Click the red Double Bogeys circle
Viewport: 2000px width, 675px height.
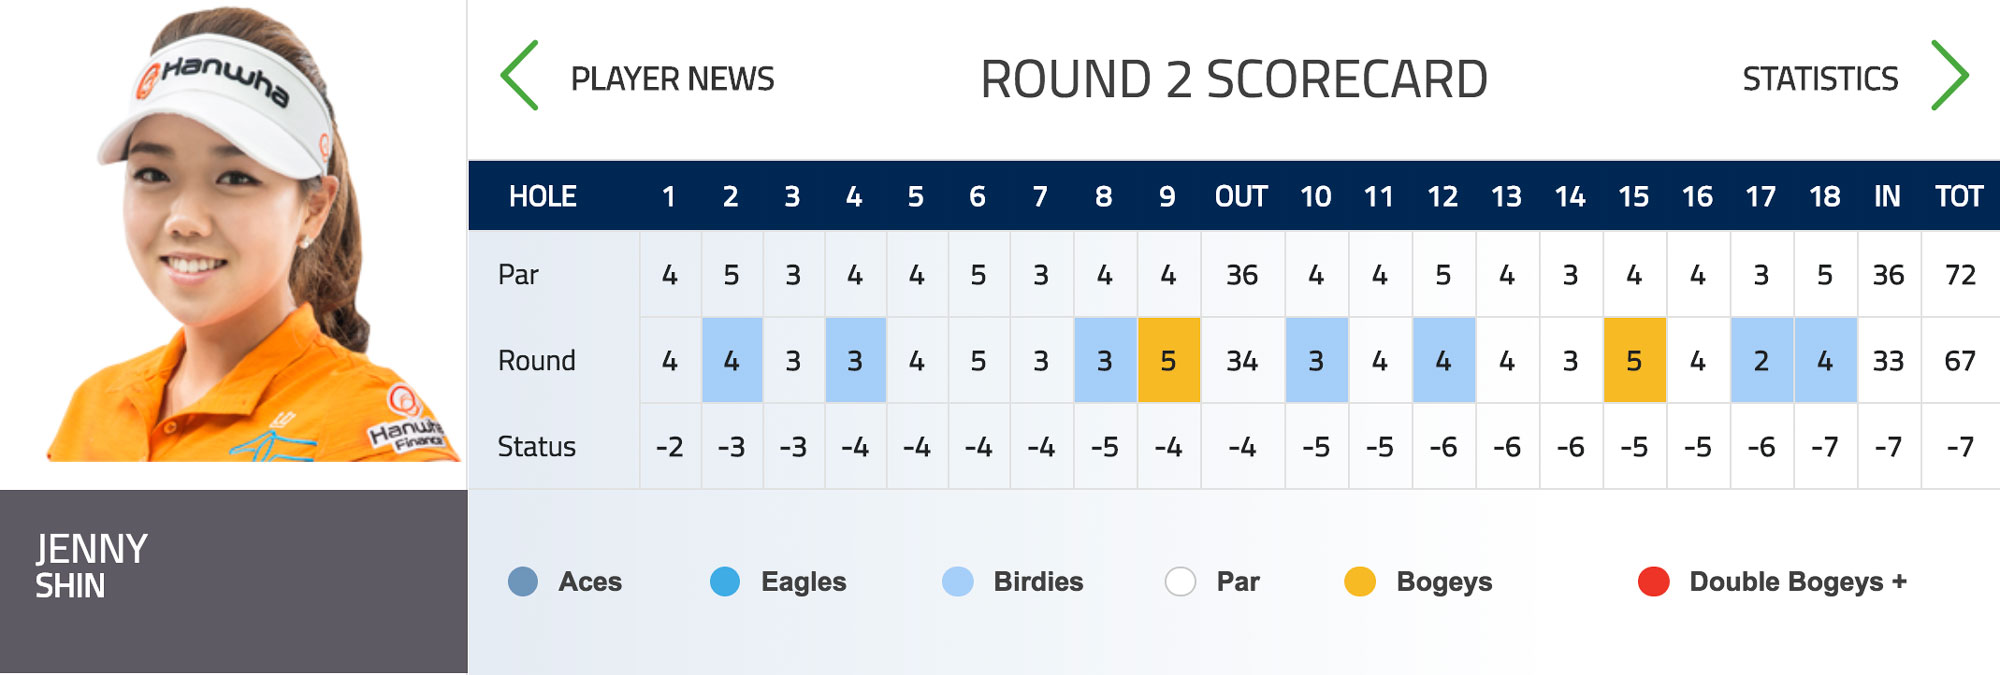[1654, 581]
